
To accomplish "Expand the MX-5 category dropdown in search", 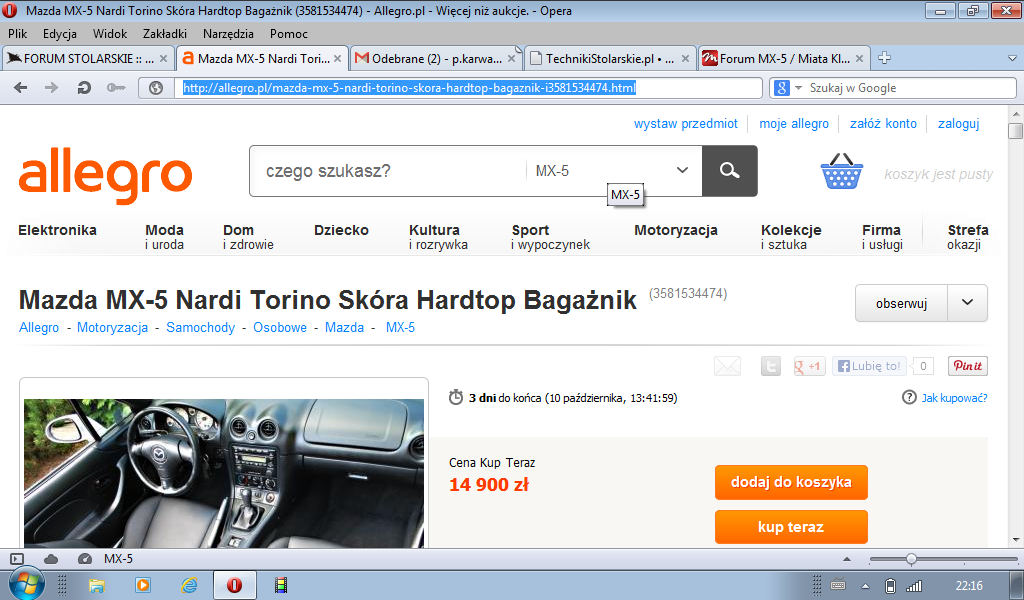I will [682, 170].
